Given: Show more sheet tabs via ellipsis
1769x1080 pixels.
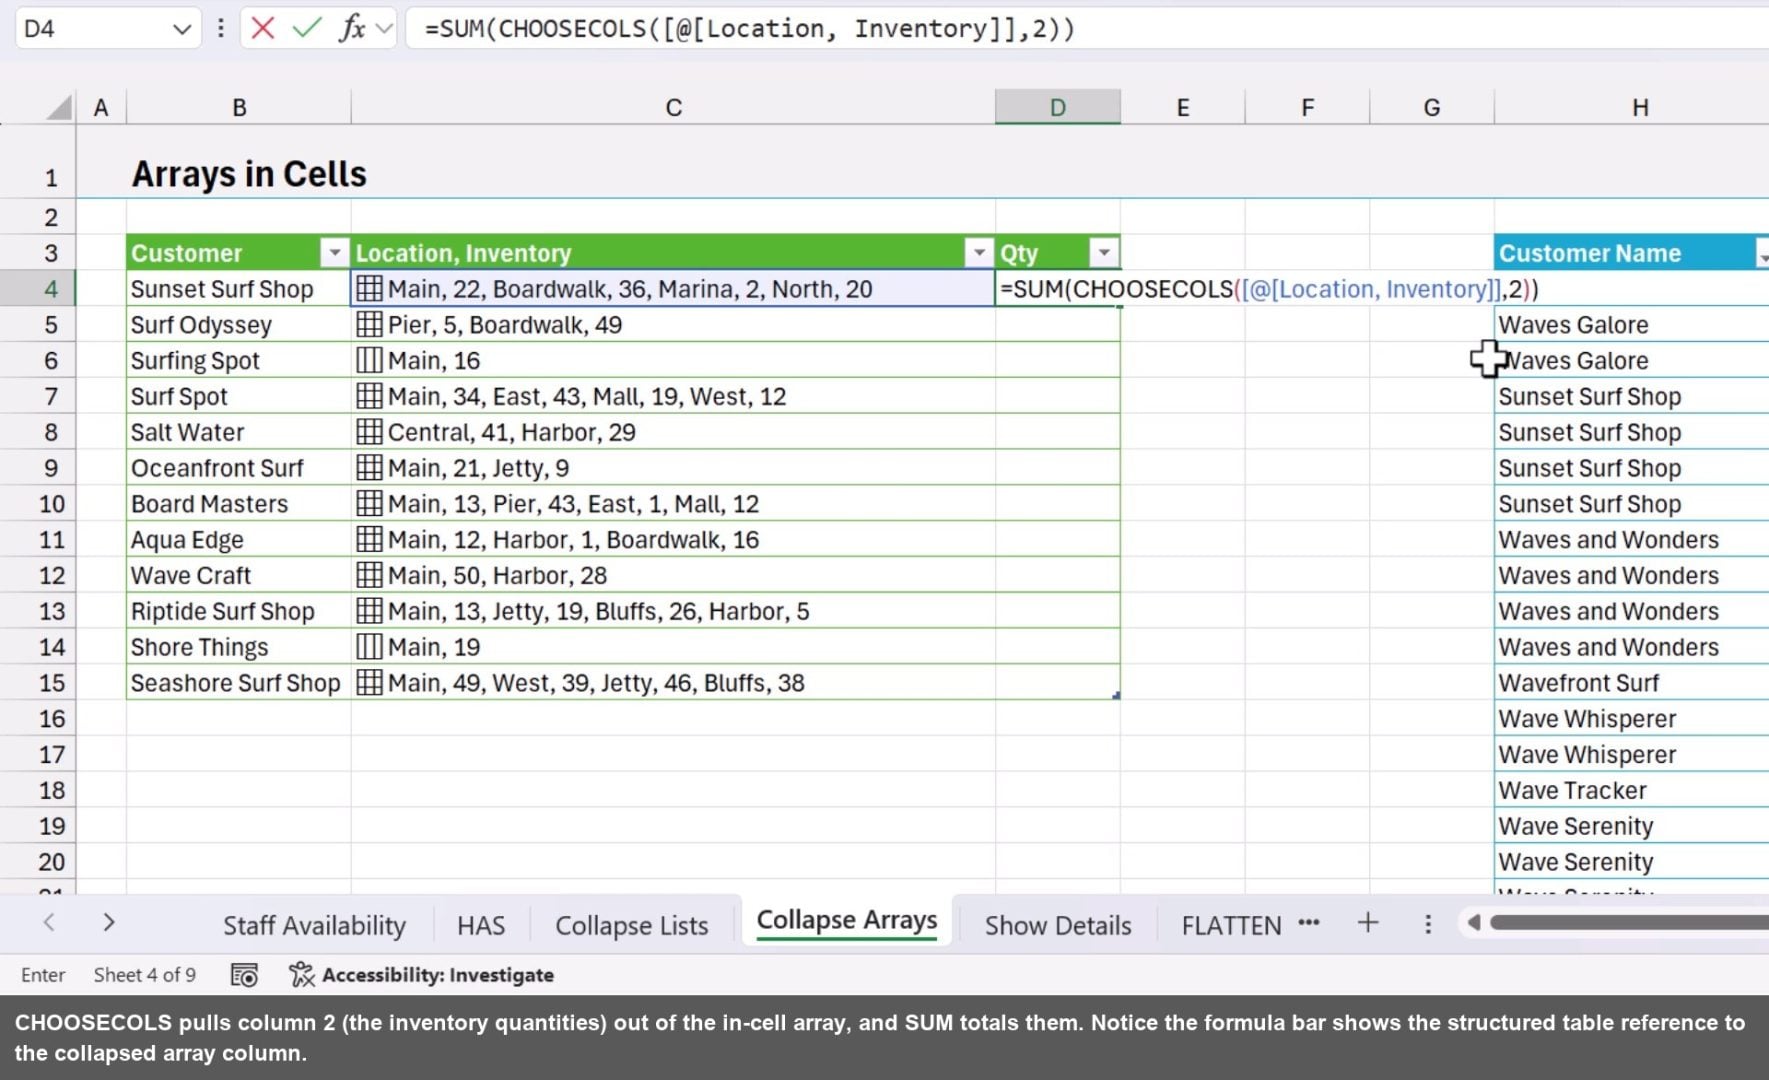Looking at the screenshot, I should coord(1309,922).
